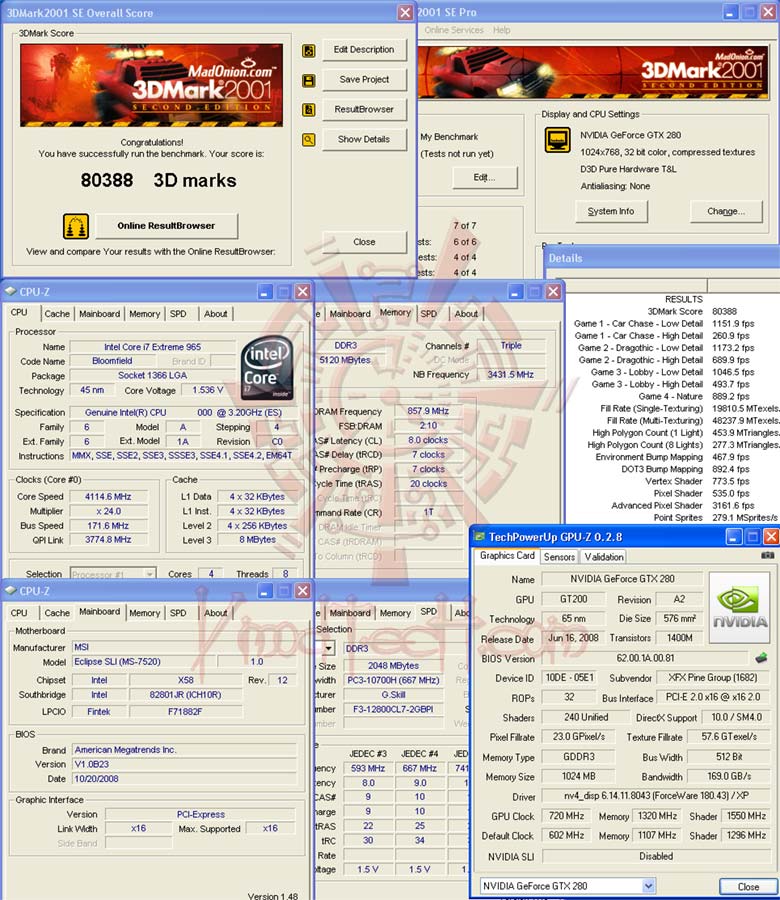Open the Processor #1 selection dropdown

[x=149, y=573]
